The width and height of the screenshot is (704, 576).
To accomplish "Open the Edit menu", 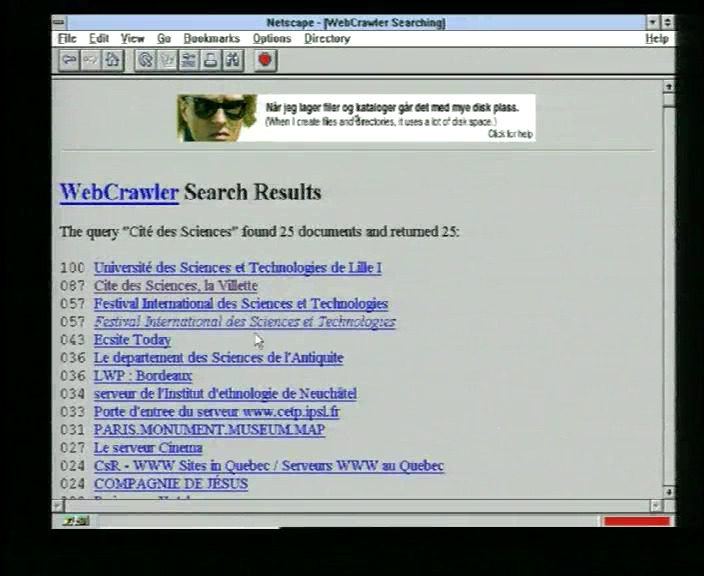I will [x=99, y=39].
